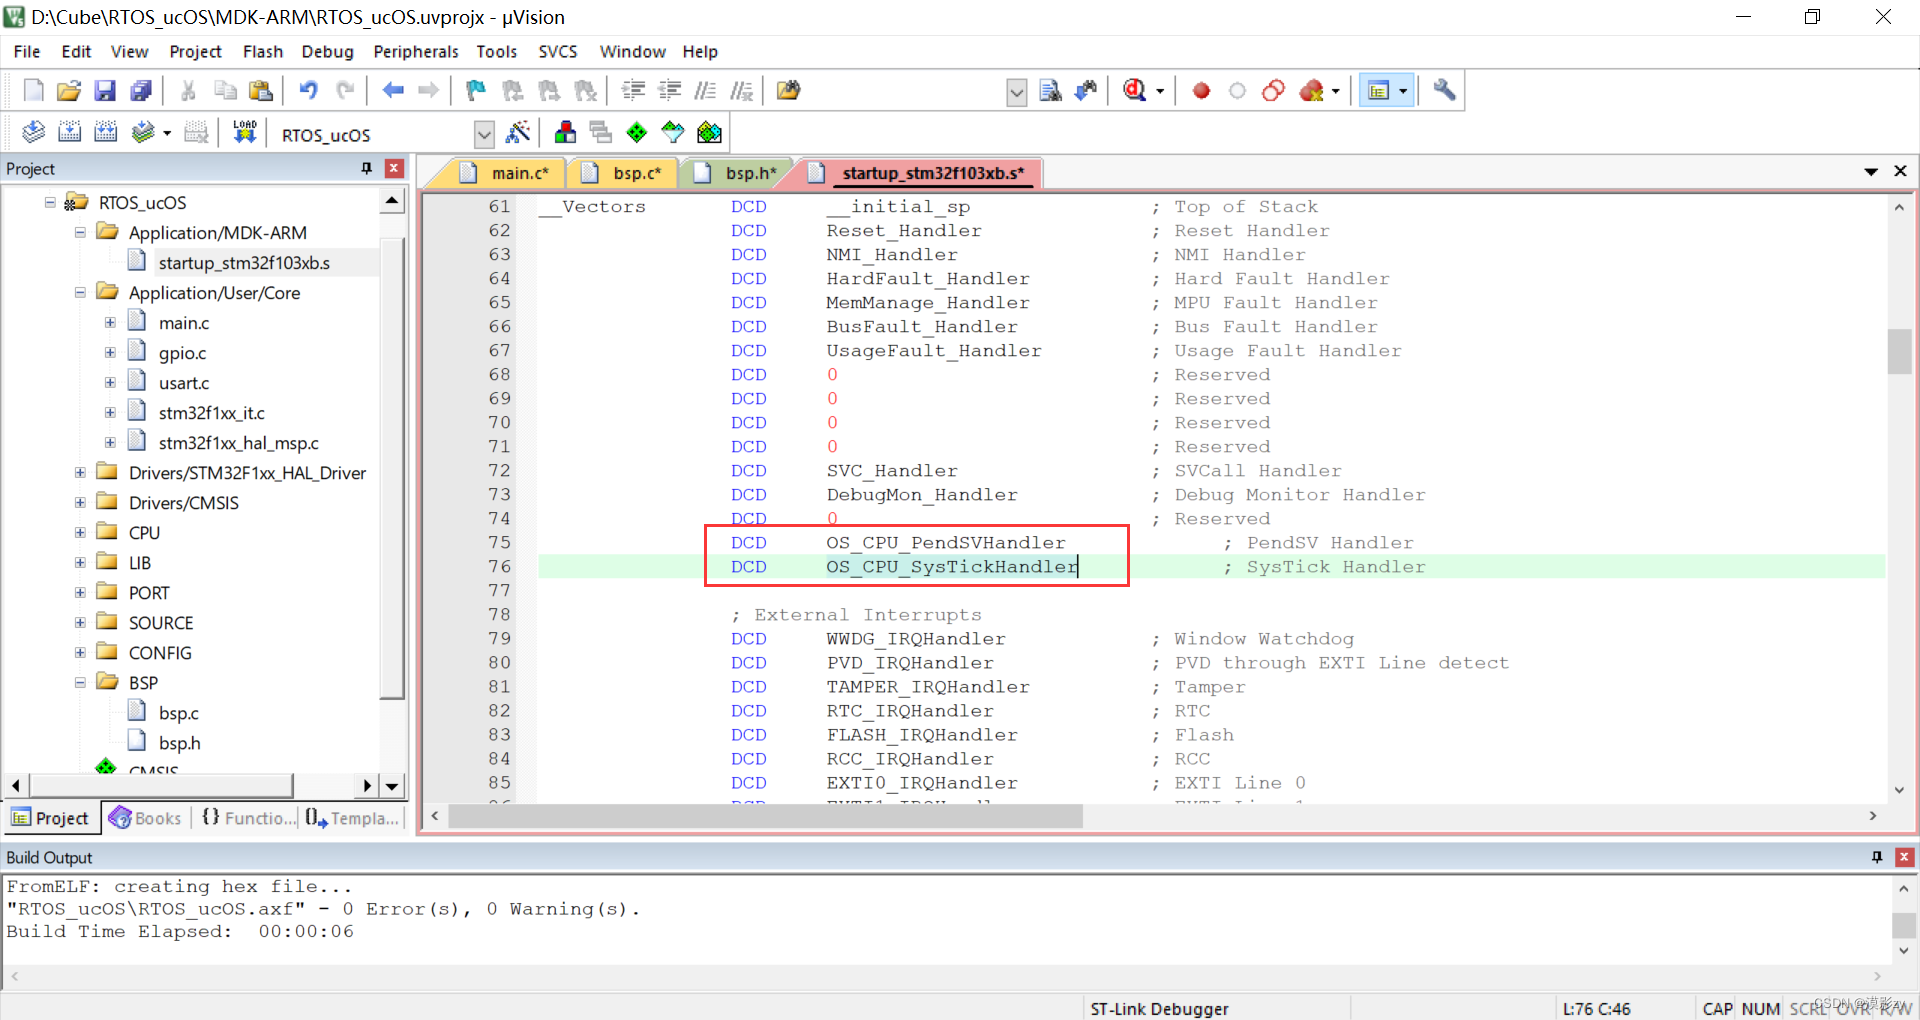Undo the last edit
The image size is (1920, 1020).
coord(308,91)
